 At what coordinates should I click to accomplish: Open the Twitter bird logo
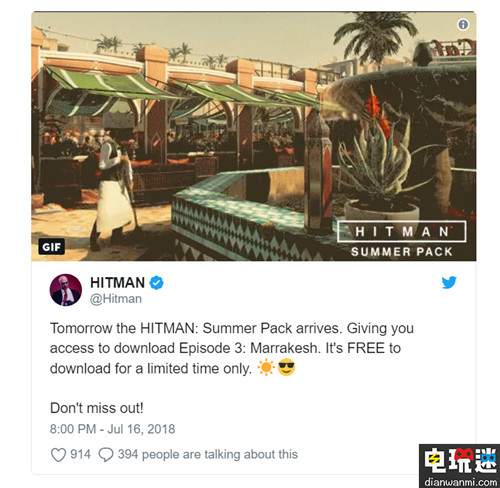(449, 282)
